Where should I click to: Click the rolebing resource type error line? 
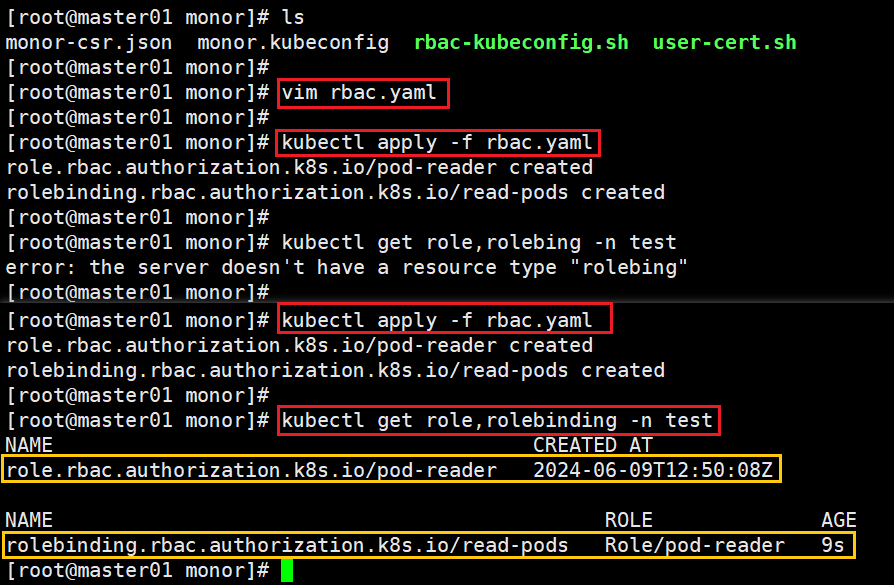pyautogui.click(x=347, y=267)
